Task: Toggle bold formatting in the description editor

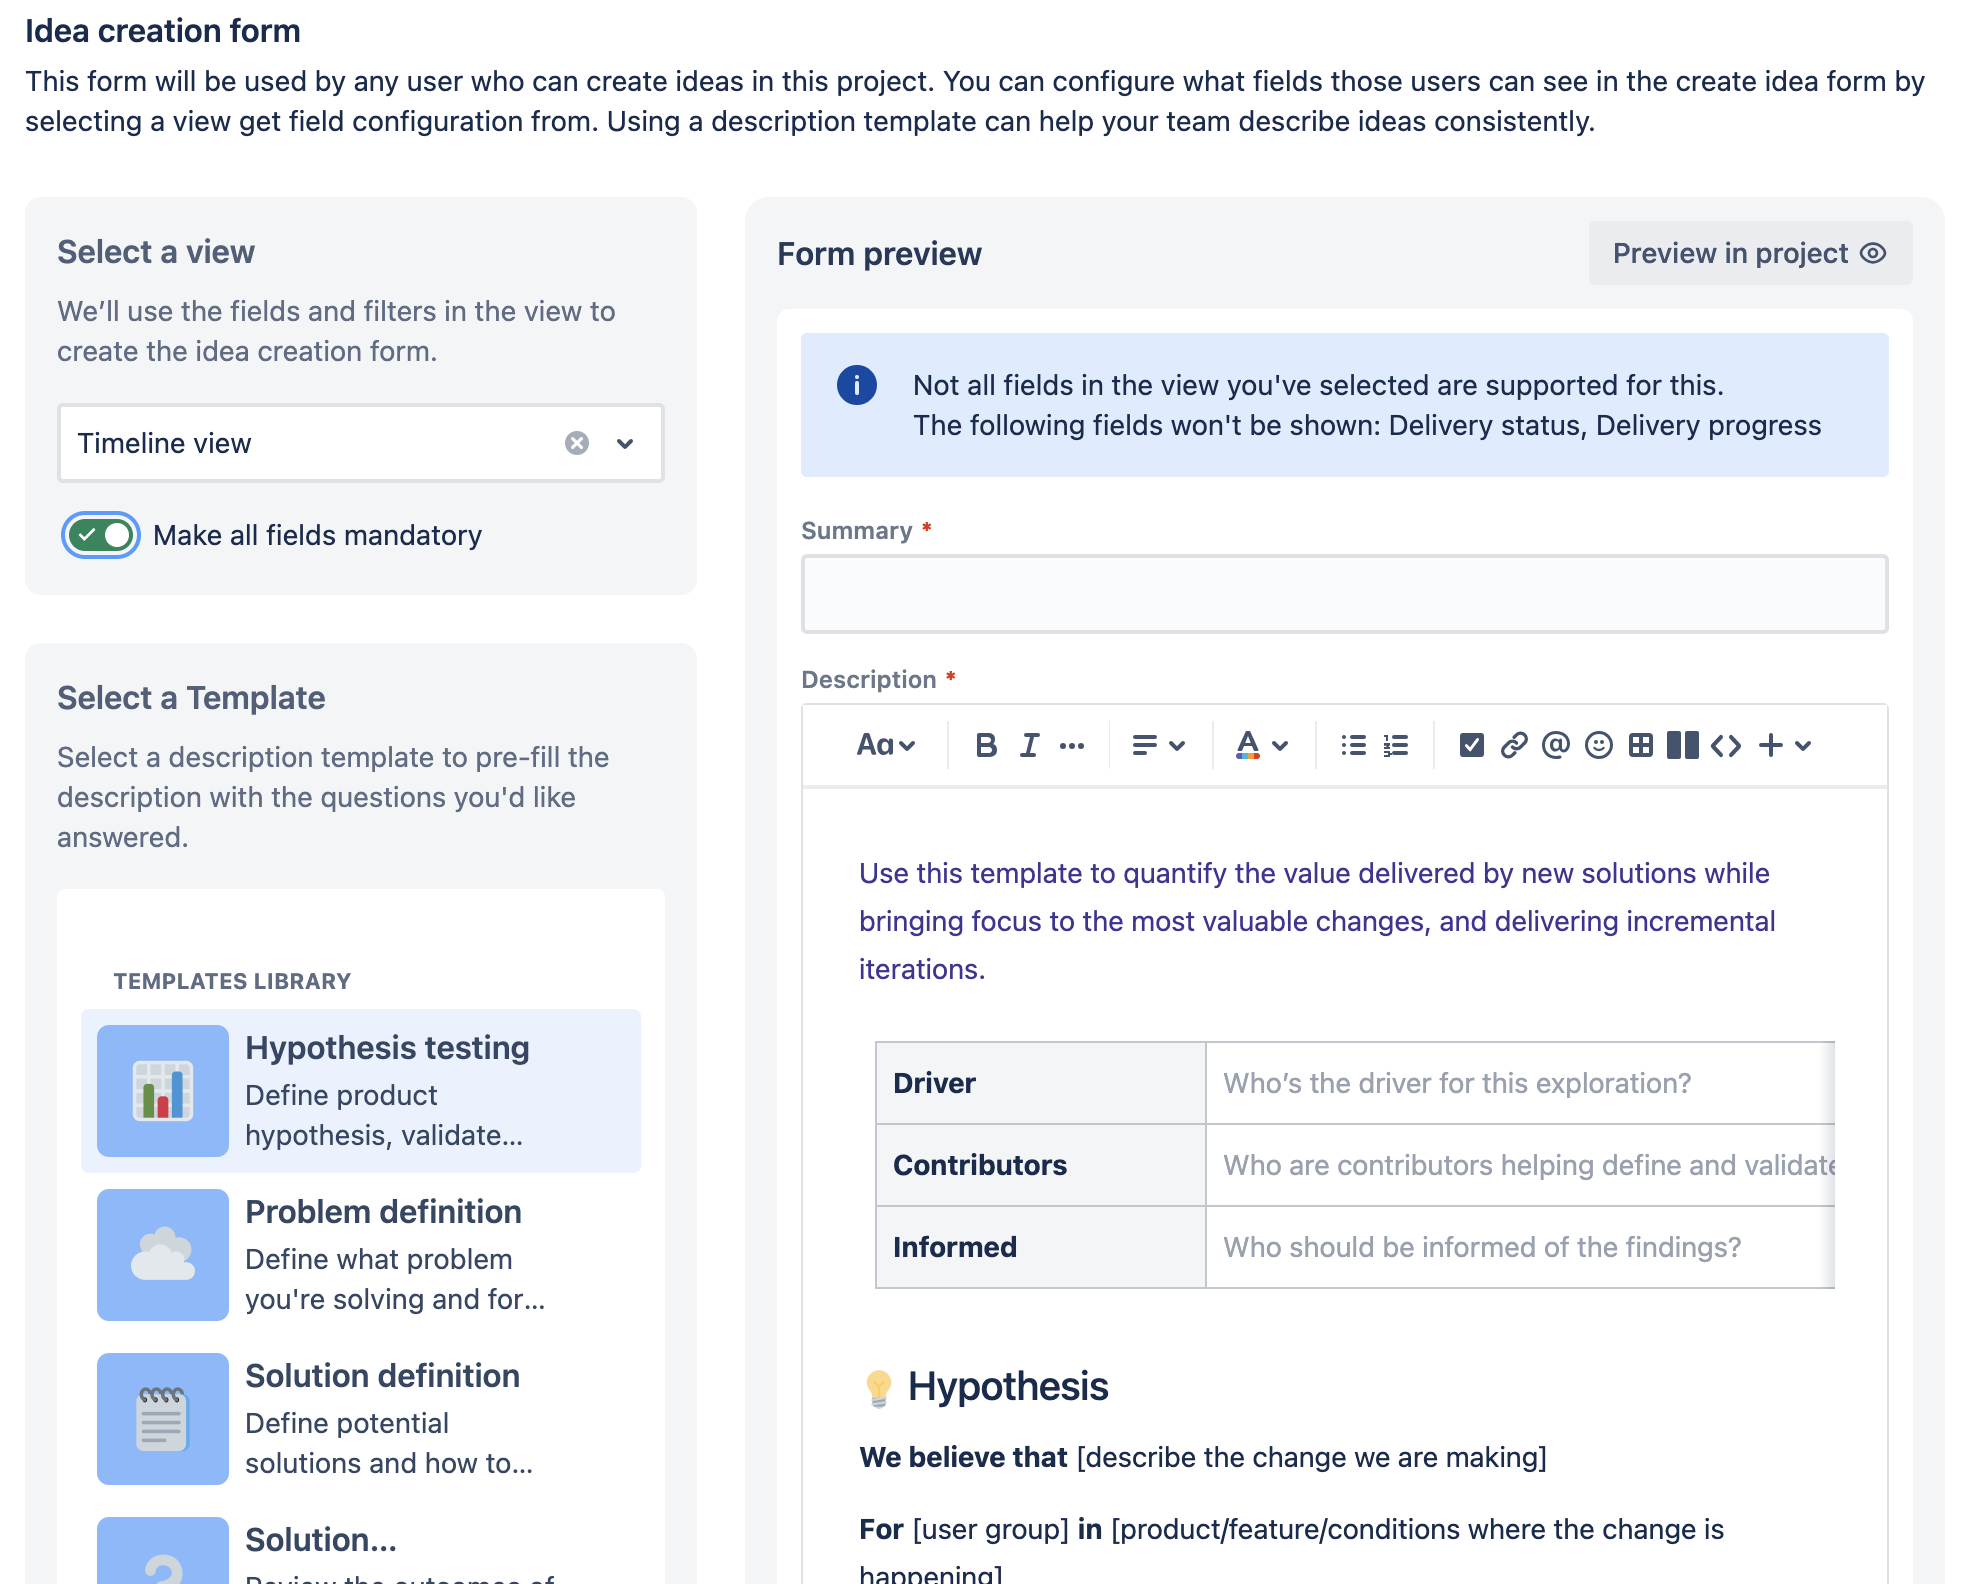Action: pyautogui.click(x=986, y=745)
